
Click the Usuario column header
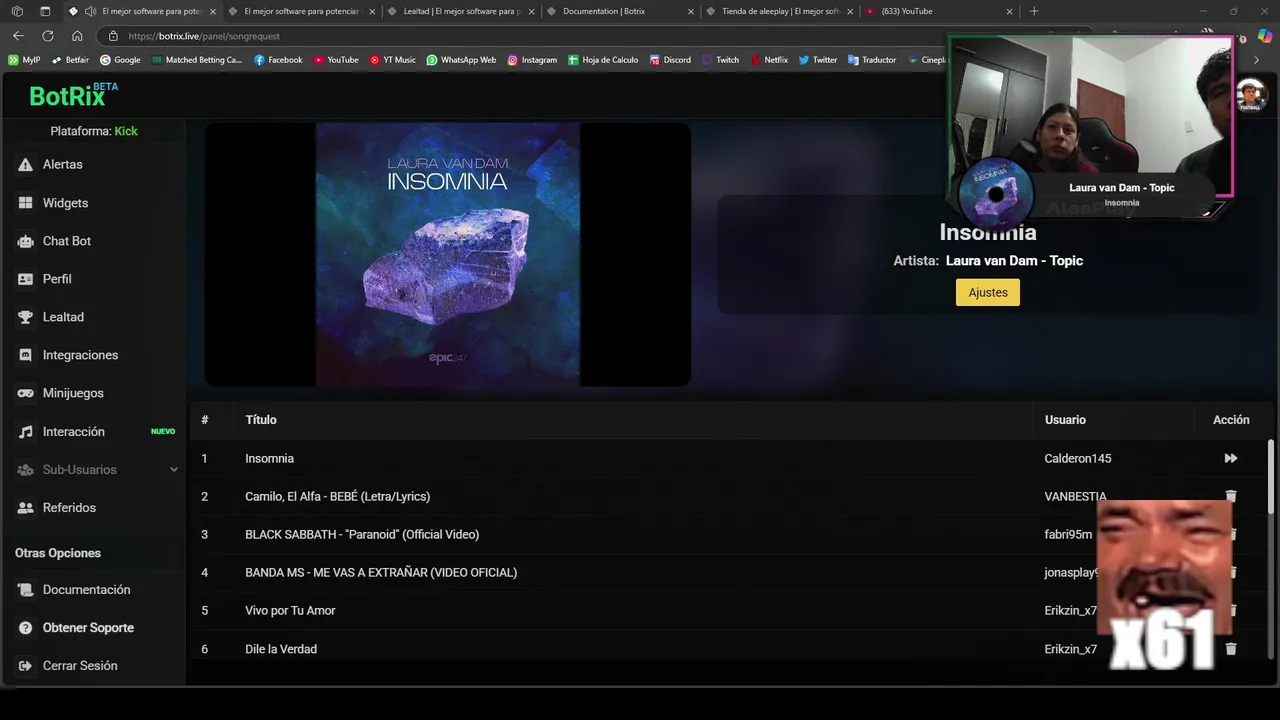(x=1065, y=420)
